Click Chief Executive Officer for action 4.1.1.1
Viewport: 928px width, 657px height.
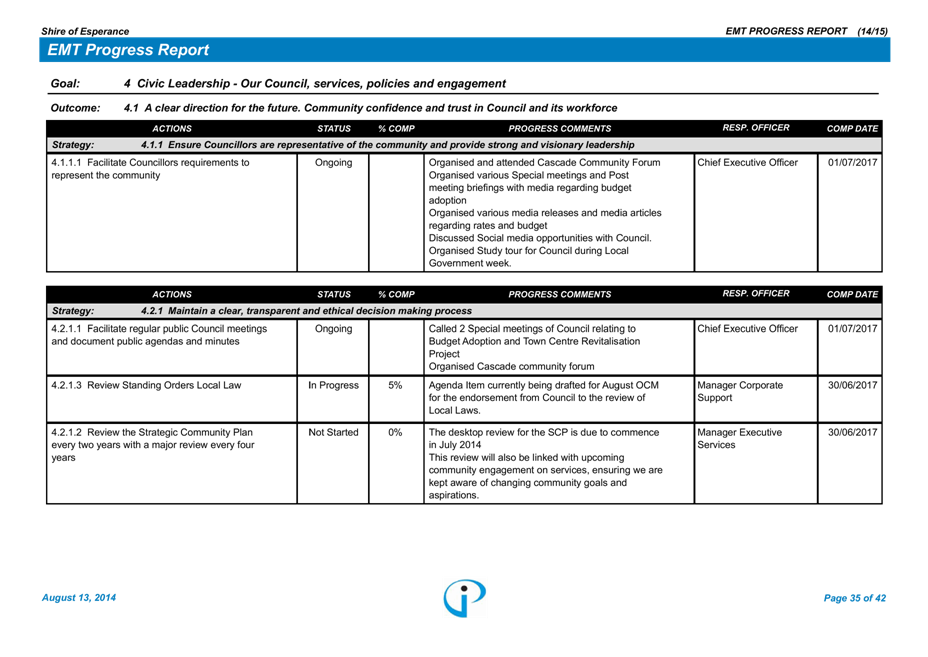747,162
